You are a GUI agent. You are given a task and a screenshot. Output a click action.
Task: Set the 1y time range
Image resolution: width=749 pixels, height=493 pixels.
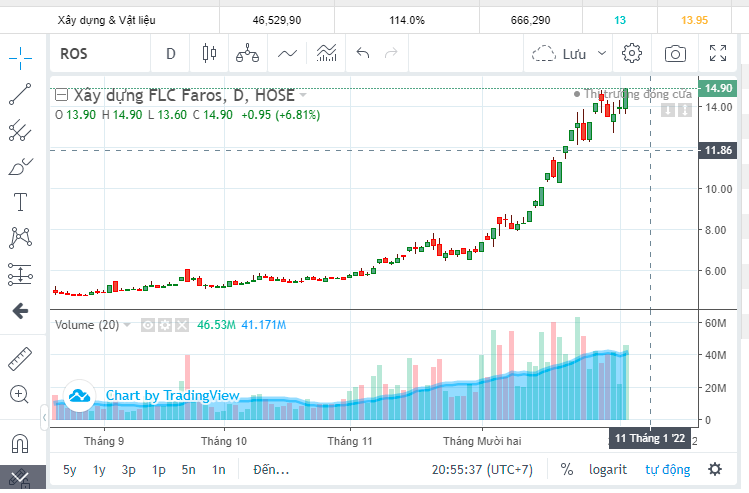click(x=99, y=470)
